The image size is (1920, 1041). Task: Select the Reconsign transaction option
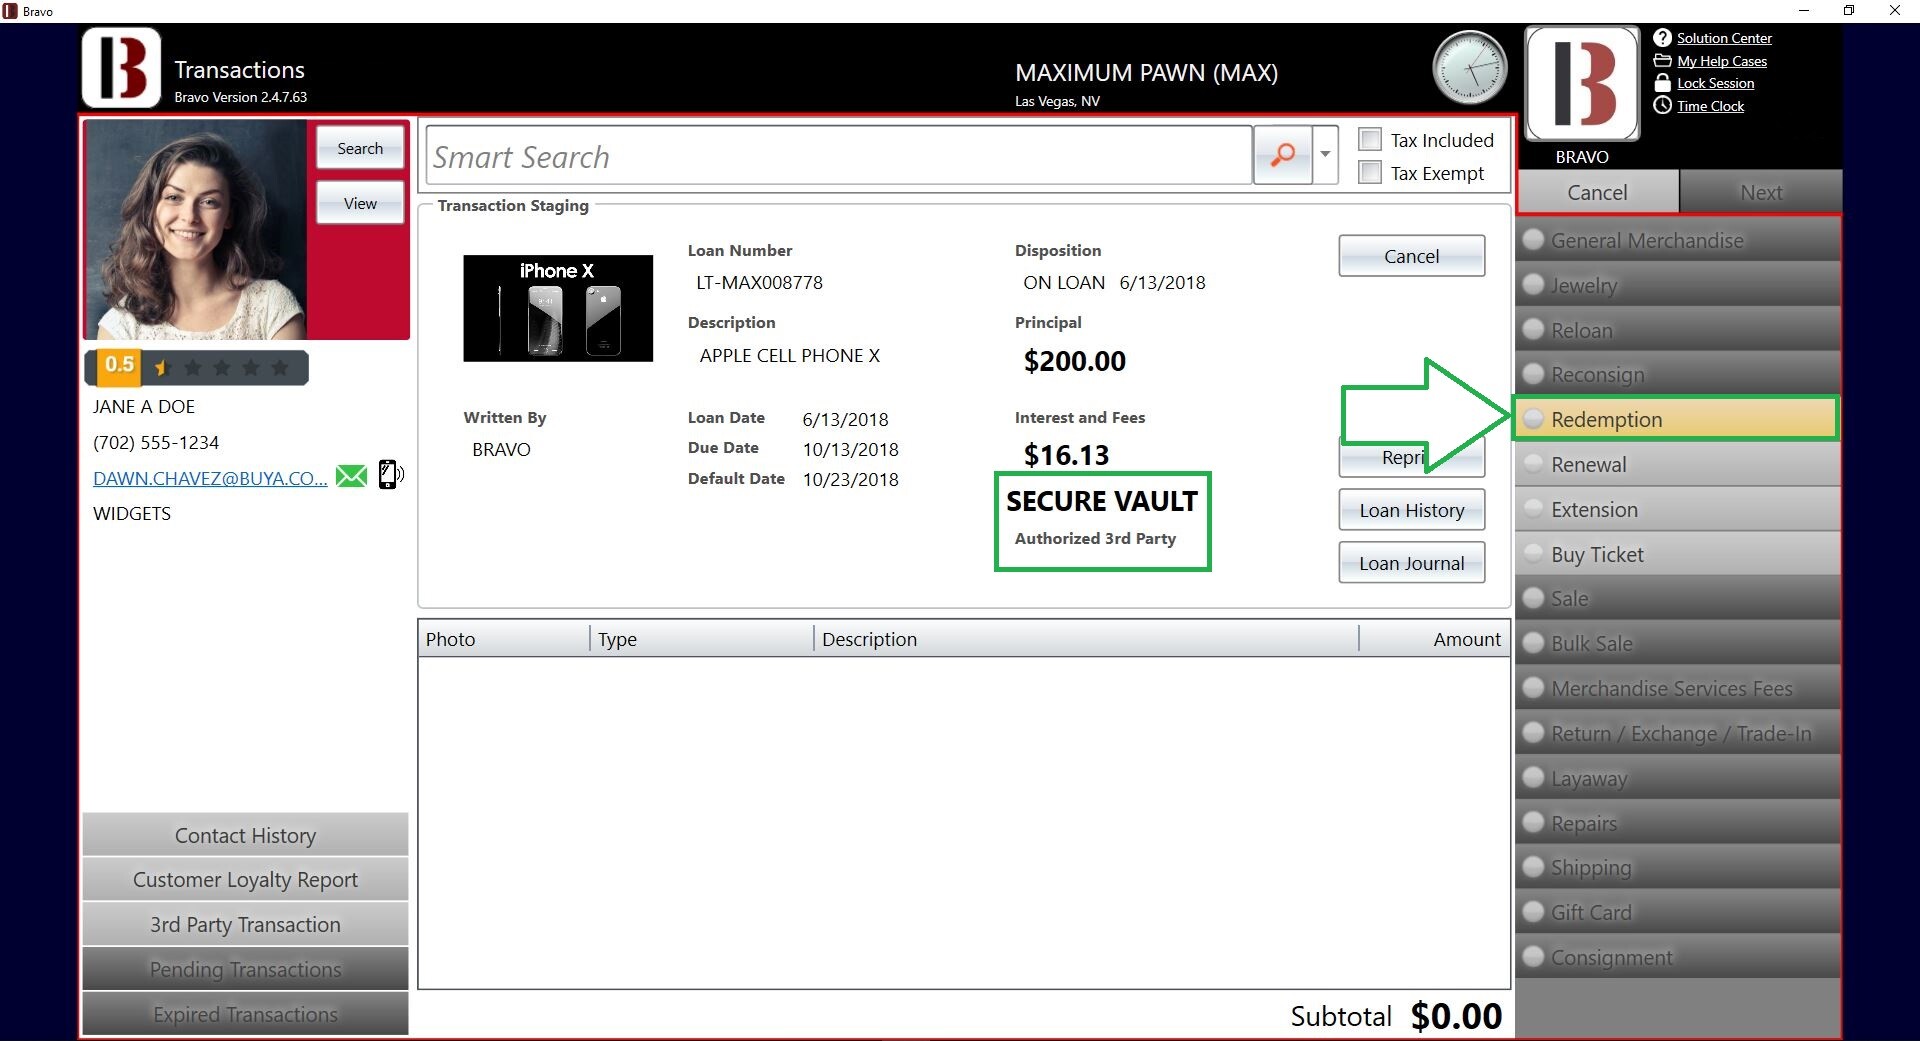click(1678, 375)
